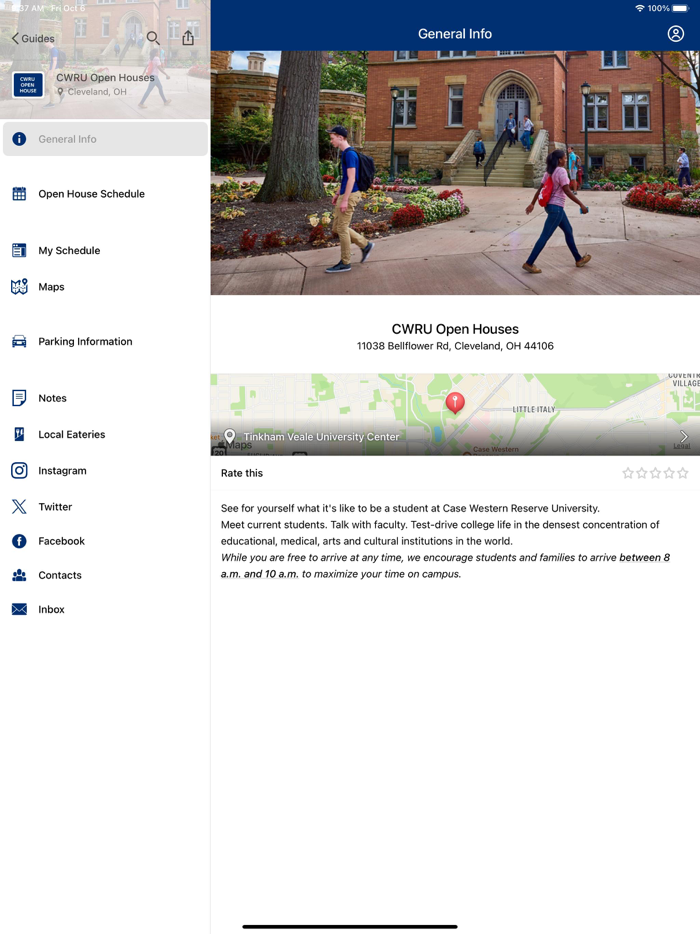Image resolution: width=700 pixels, height=934 pixels.
Task: Tap the Wi-Fi status icon
Action: coord(640,8)
